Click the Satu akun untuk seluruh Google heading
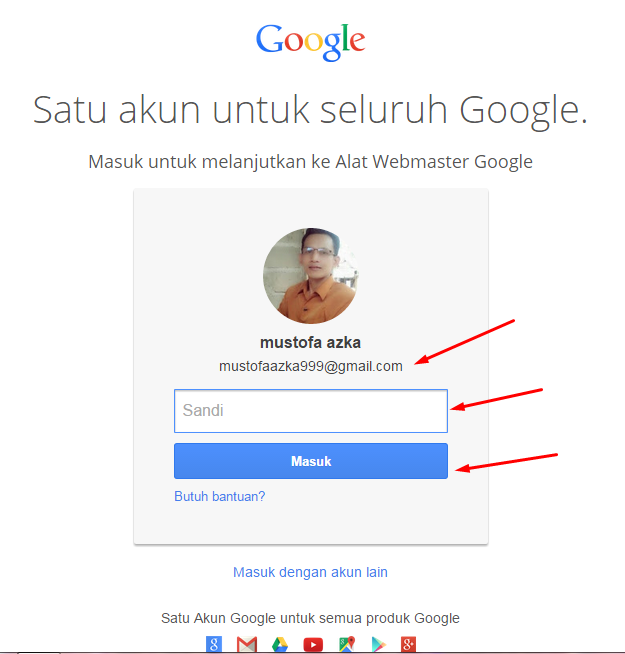 [310, 110]
